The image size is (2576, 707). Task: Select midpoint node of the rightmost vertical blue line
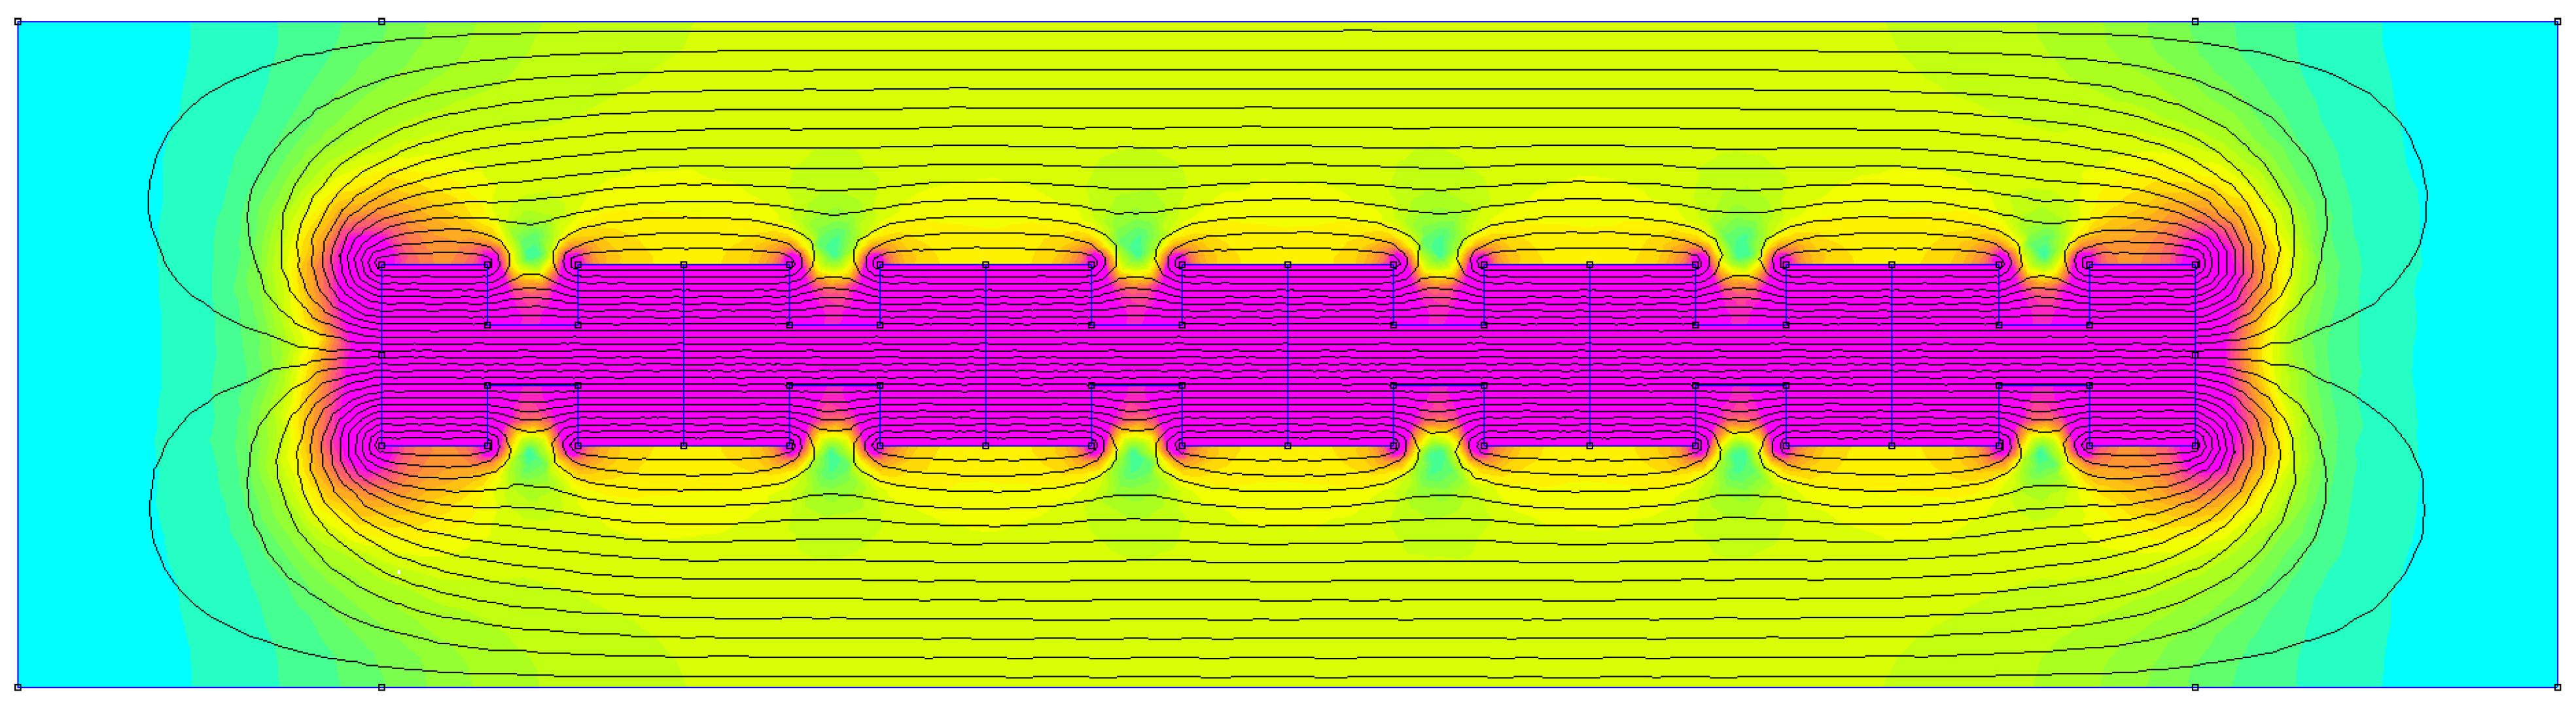(2195, 354)
